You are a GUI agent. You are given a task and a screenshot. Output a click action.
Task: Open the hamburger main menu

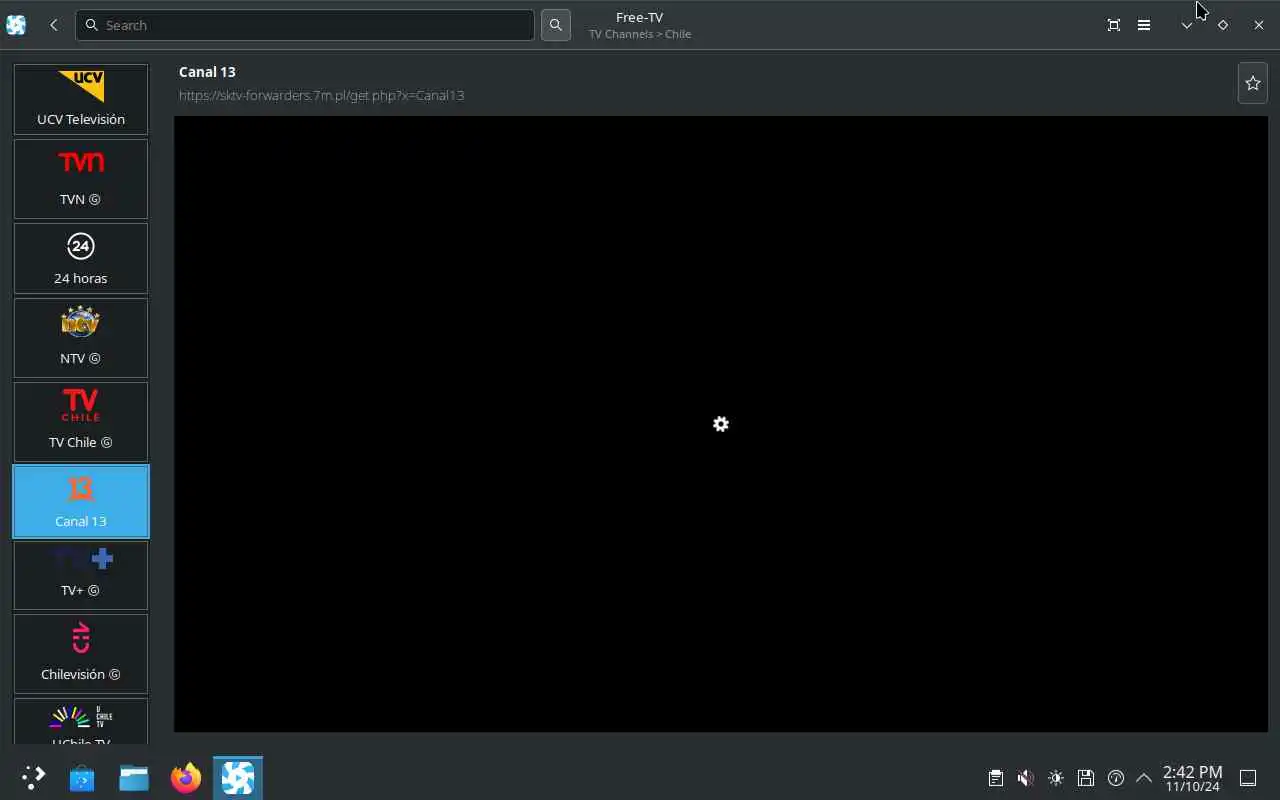click(1144, 25)
